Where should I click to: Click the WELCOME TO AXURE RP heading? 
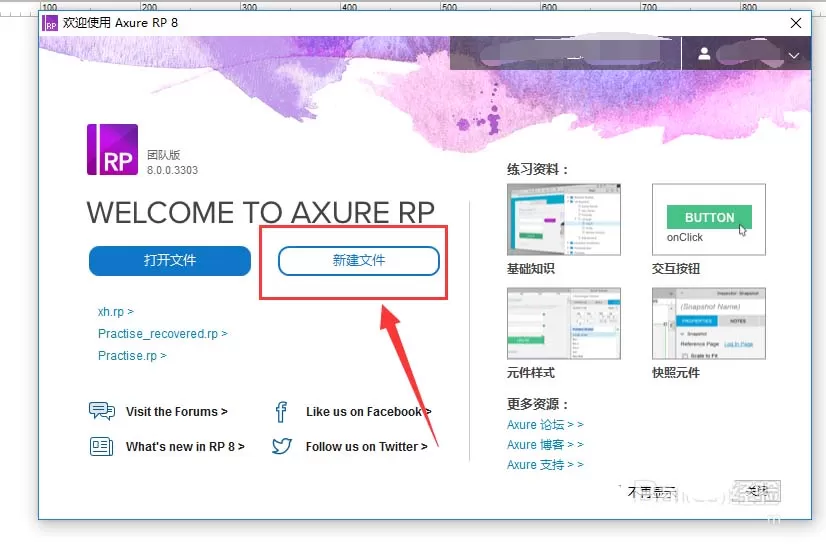(261, 212)
